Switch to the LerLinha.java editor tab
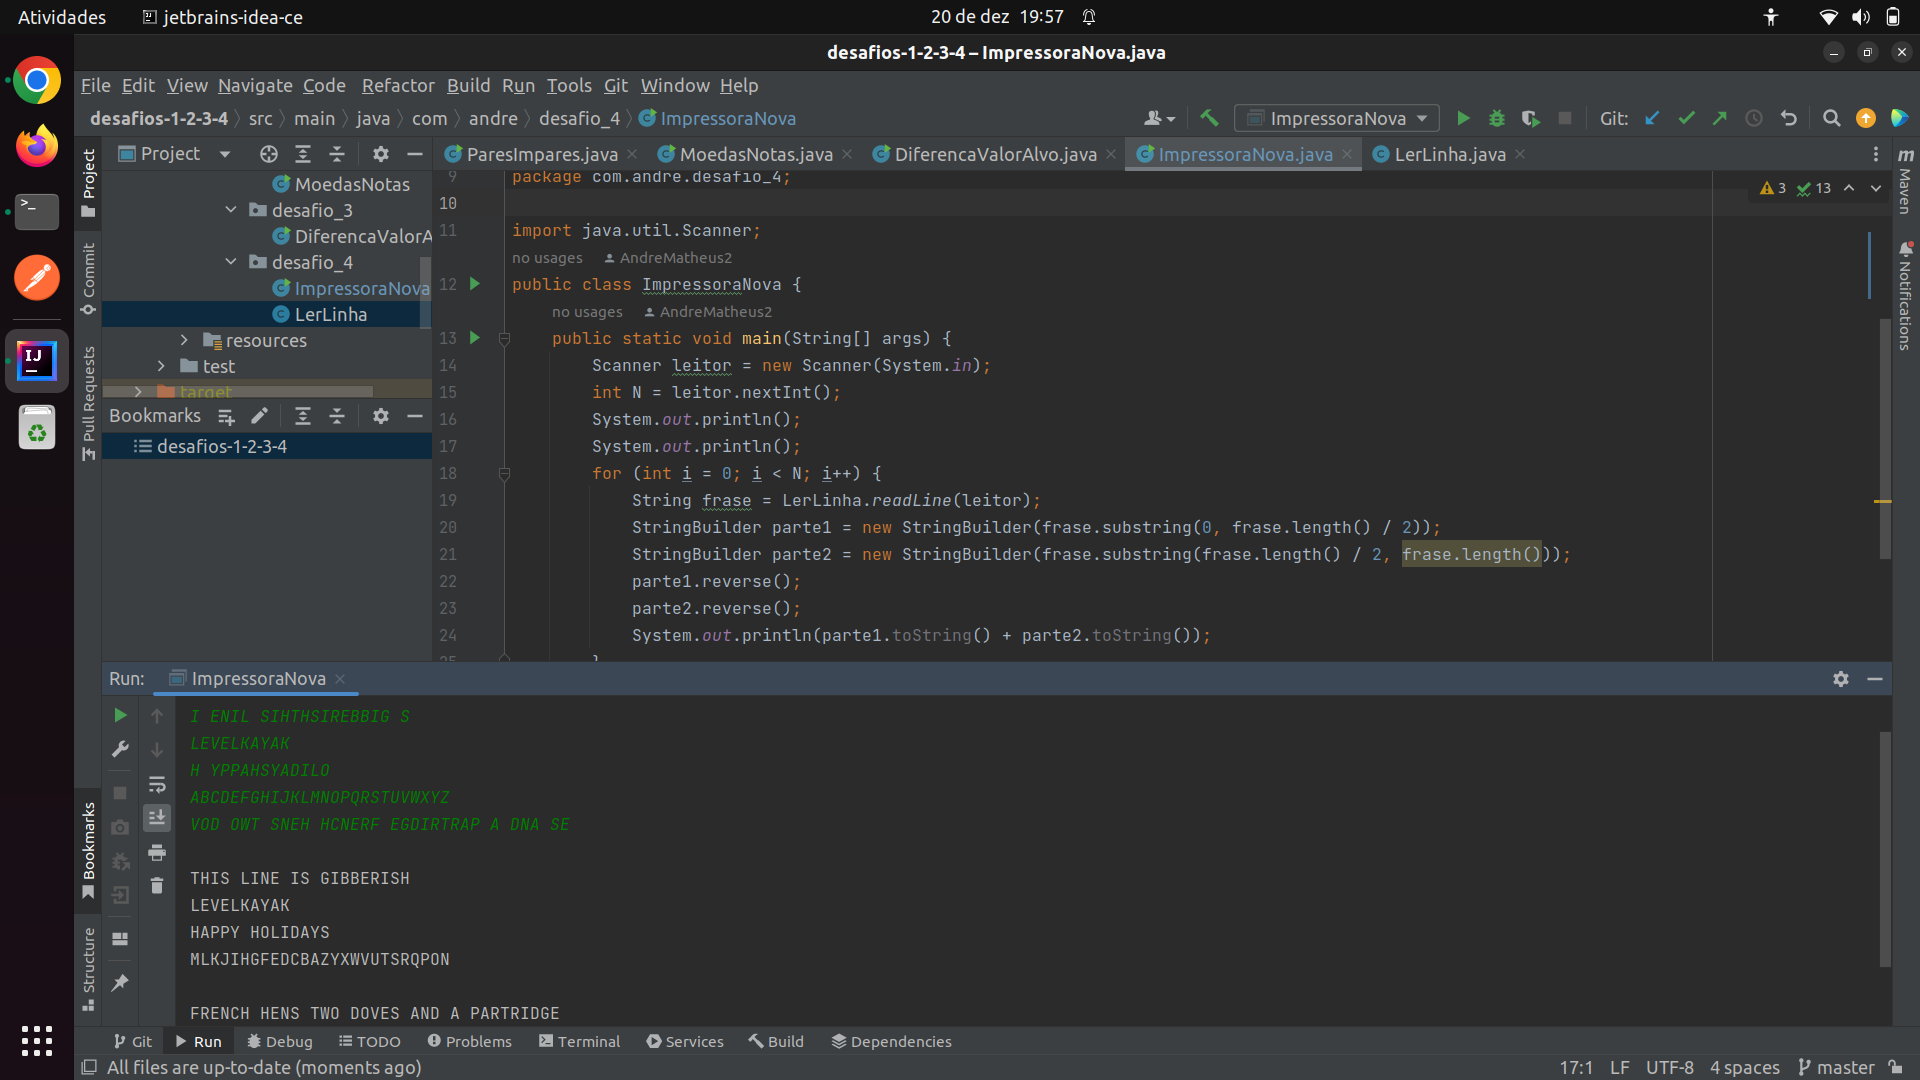This screenshot has height=1080, width=1920. point(1449,154)
